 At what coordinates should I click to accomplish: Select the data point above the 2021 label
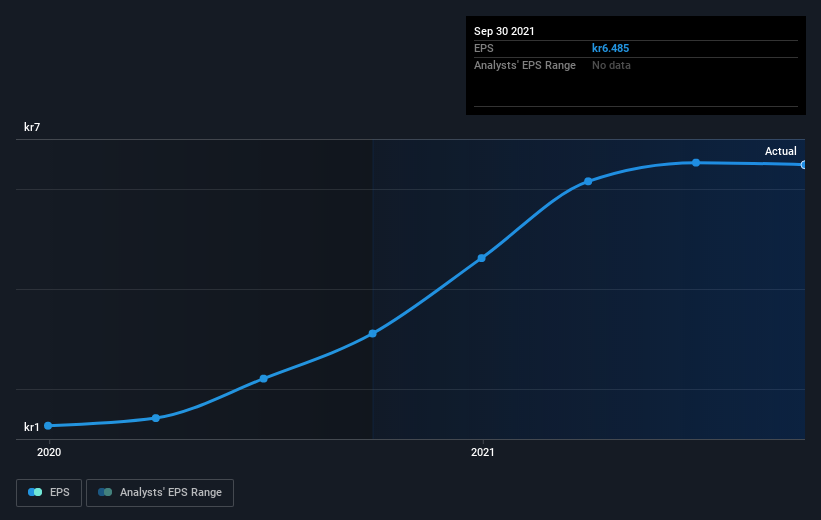482,258
